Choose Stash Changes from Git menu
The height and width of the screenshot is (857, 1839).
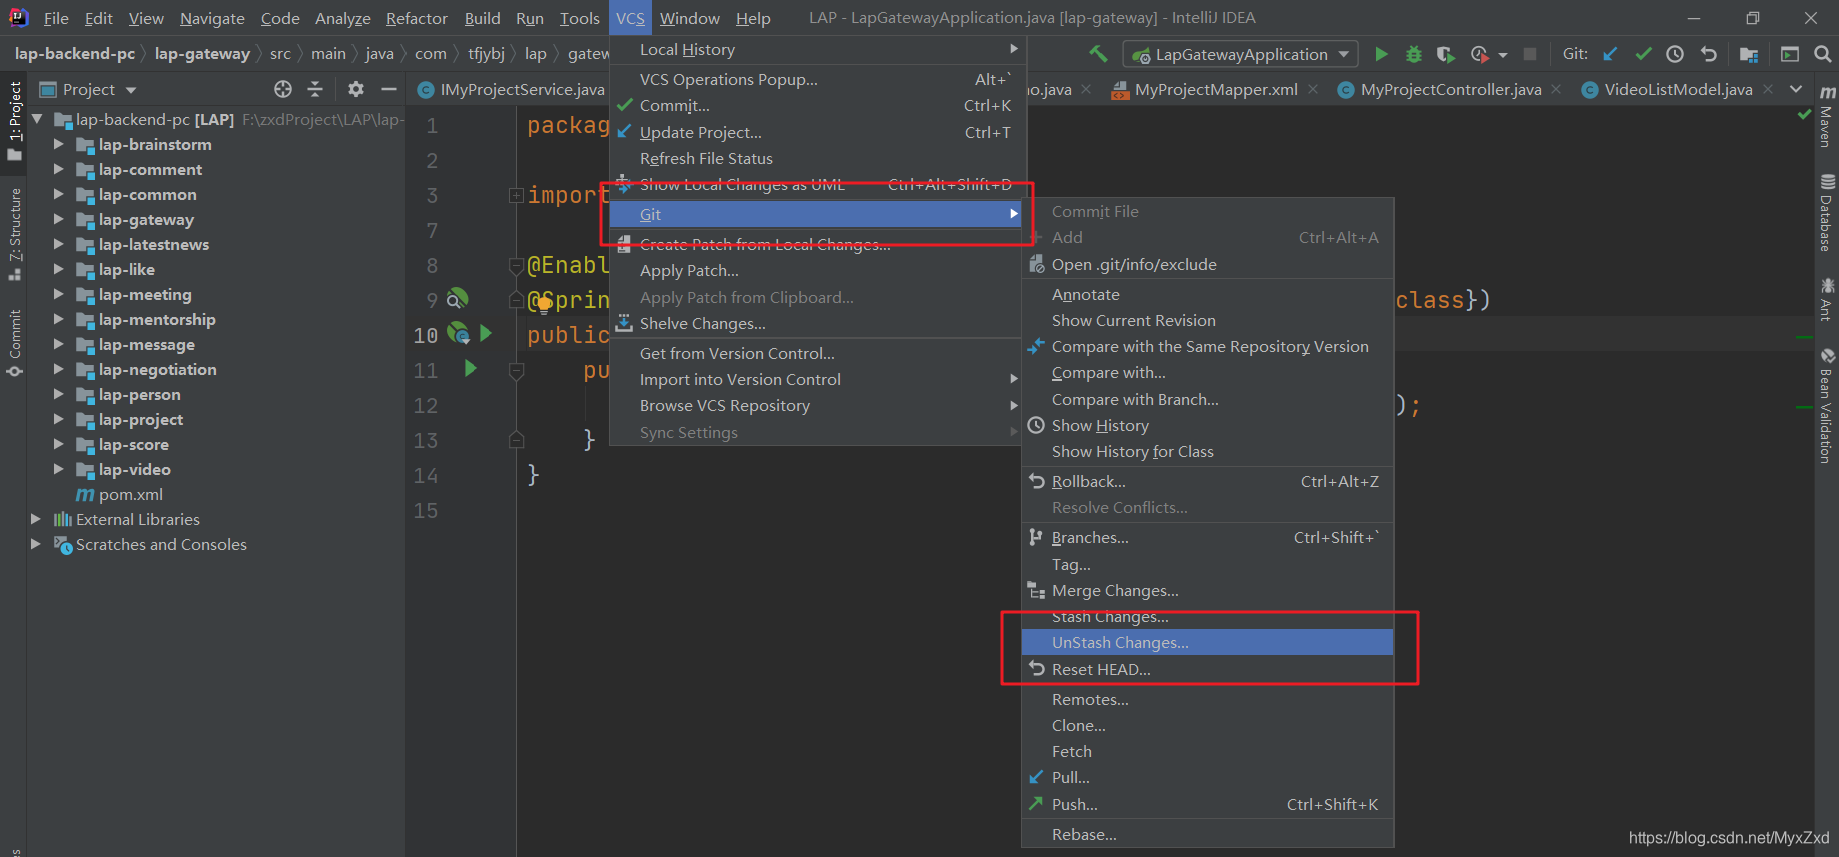click(1207, 617)
